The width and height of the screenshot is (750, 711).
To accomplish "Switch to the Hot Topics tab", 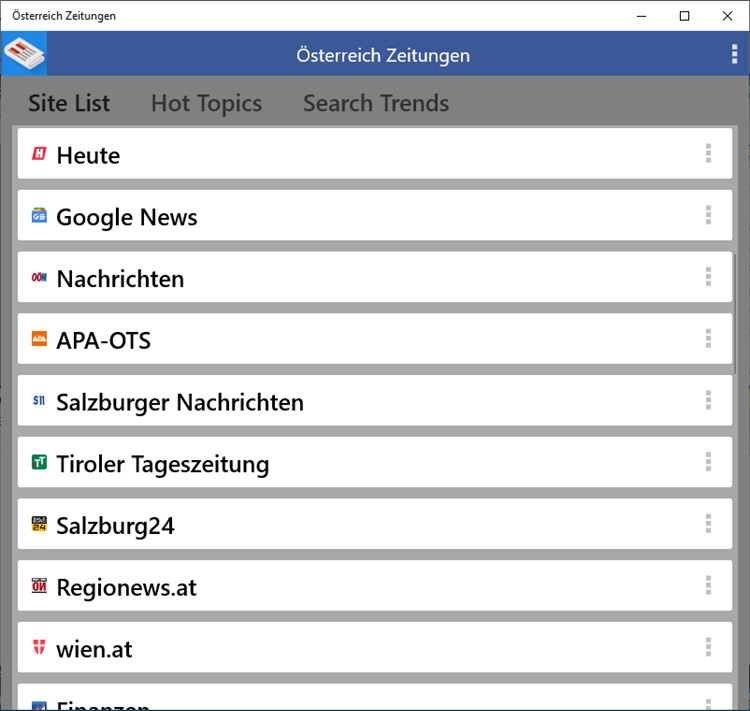I will 207,103.
